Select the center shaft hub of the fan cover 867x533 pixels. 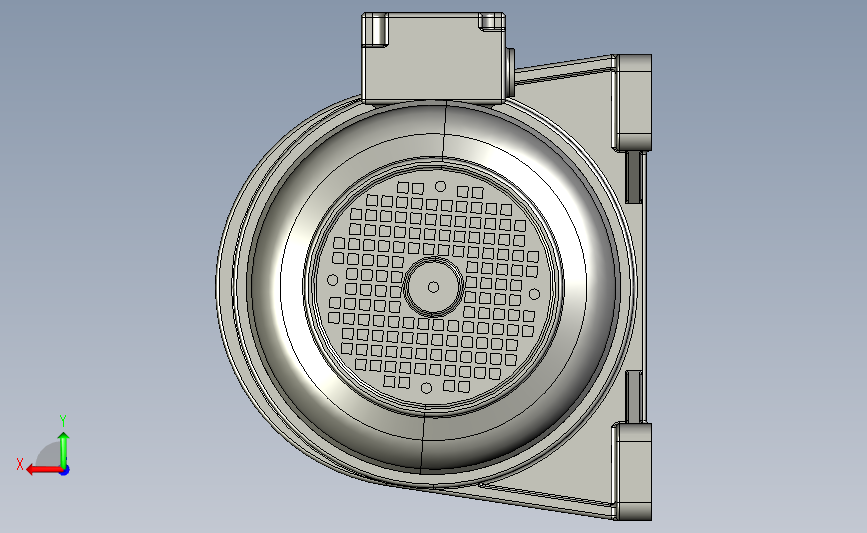(434, 287)
